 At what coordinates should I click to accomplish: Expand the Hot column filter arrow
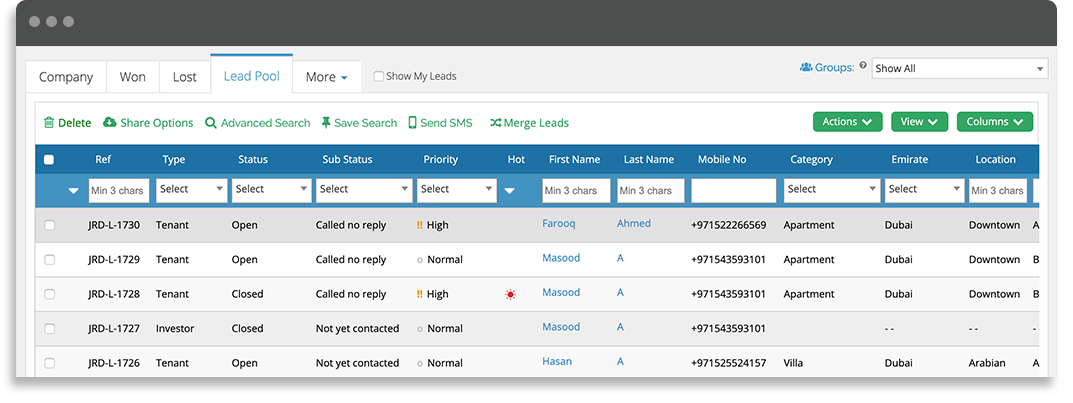509,191
